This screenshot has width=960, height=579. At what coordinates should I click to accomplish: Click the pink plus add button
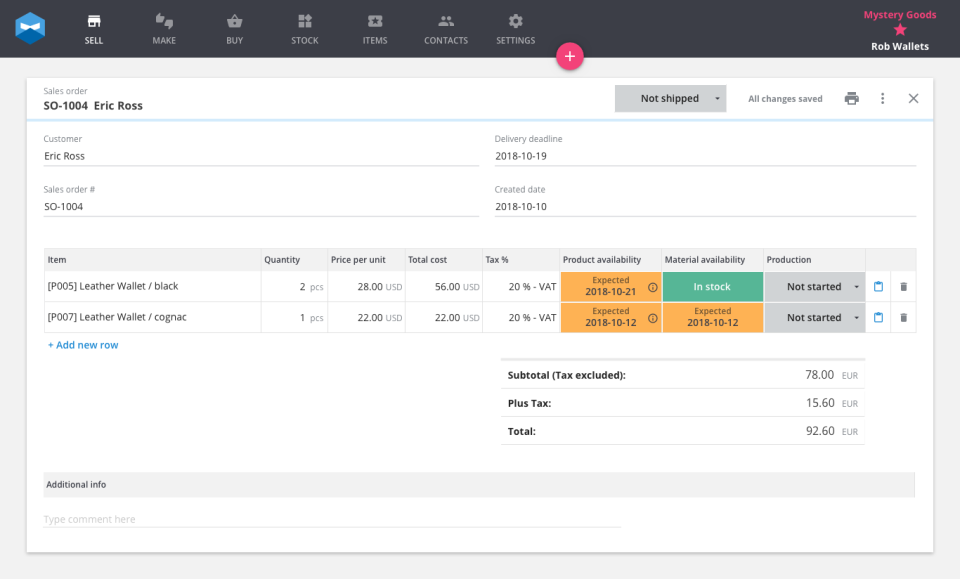pos(569,56)
